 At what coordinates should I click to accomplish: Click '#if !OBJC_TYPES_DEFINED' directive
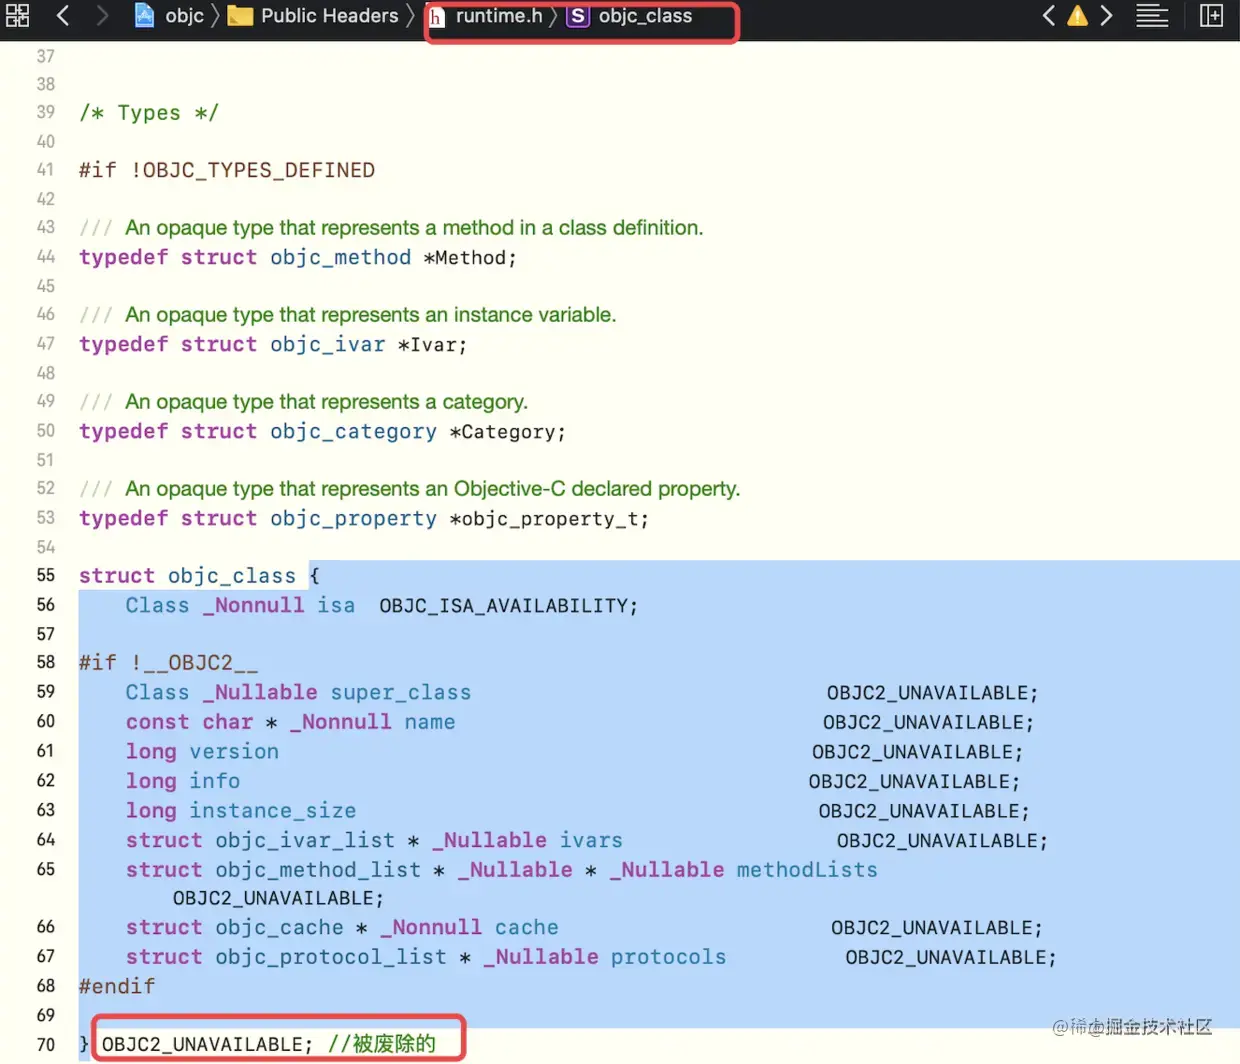coord(227,170)
